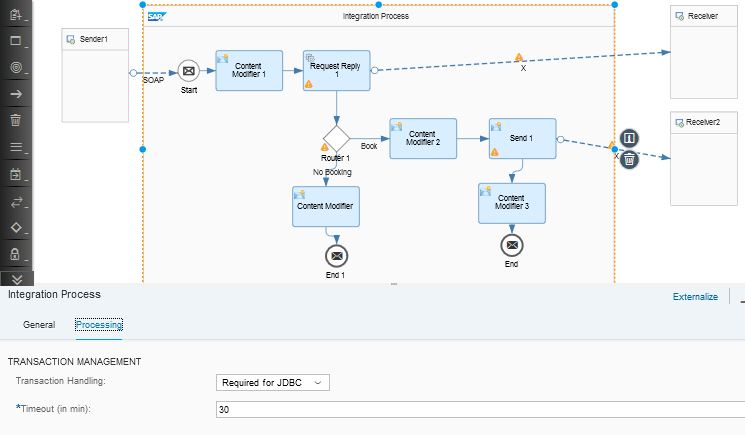Expand palette with double chevron icon

17,279
